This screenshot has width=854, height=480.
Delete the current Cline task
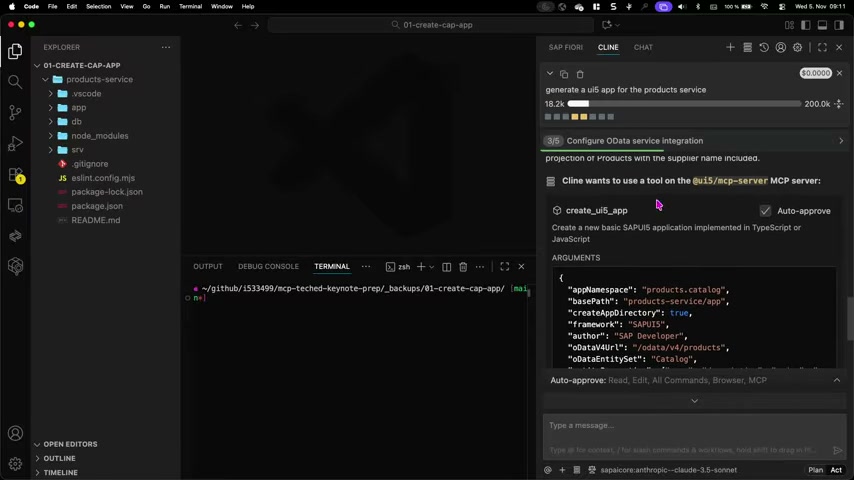[x=580, y=74]
